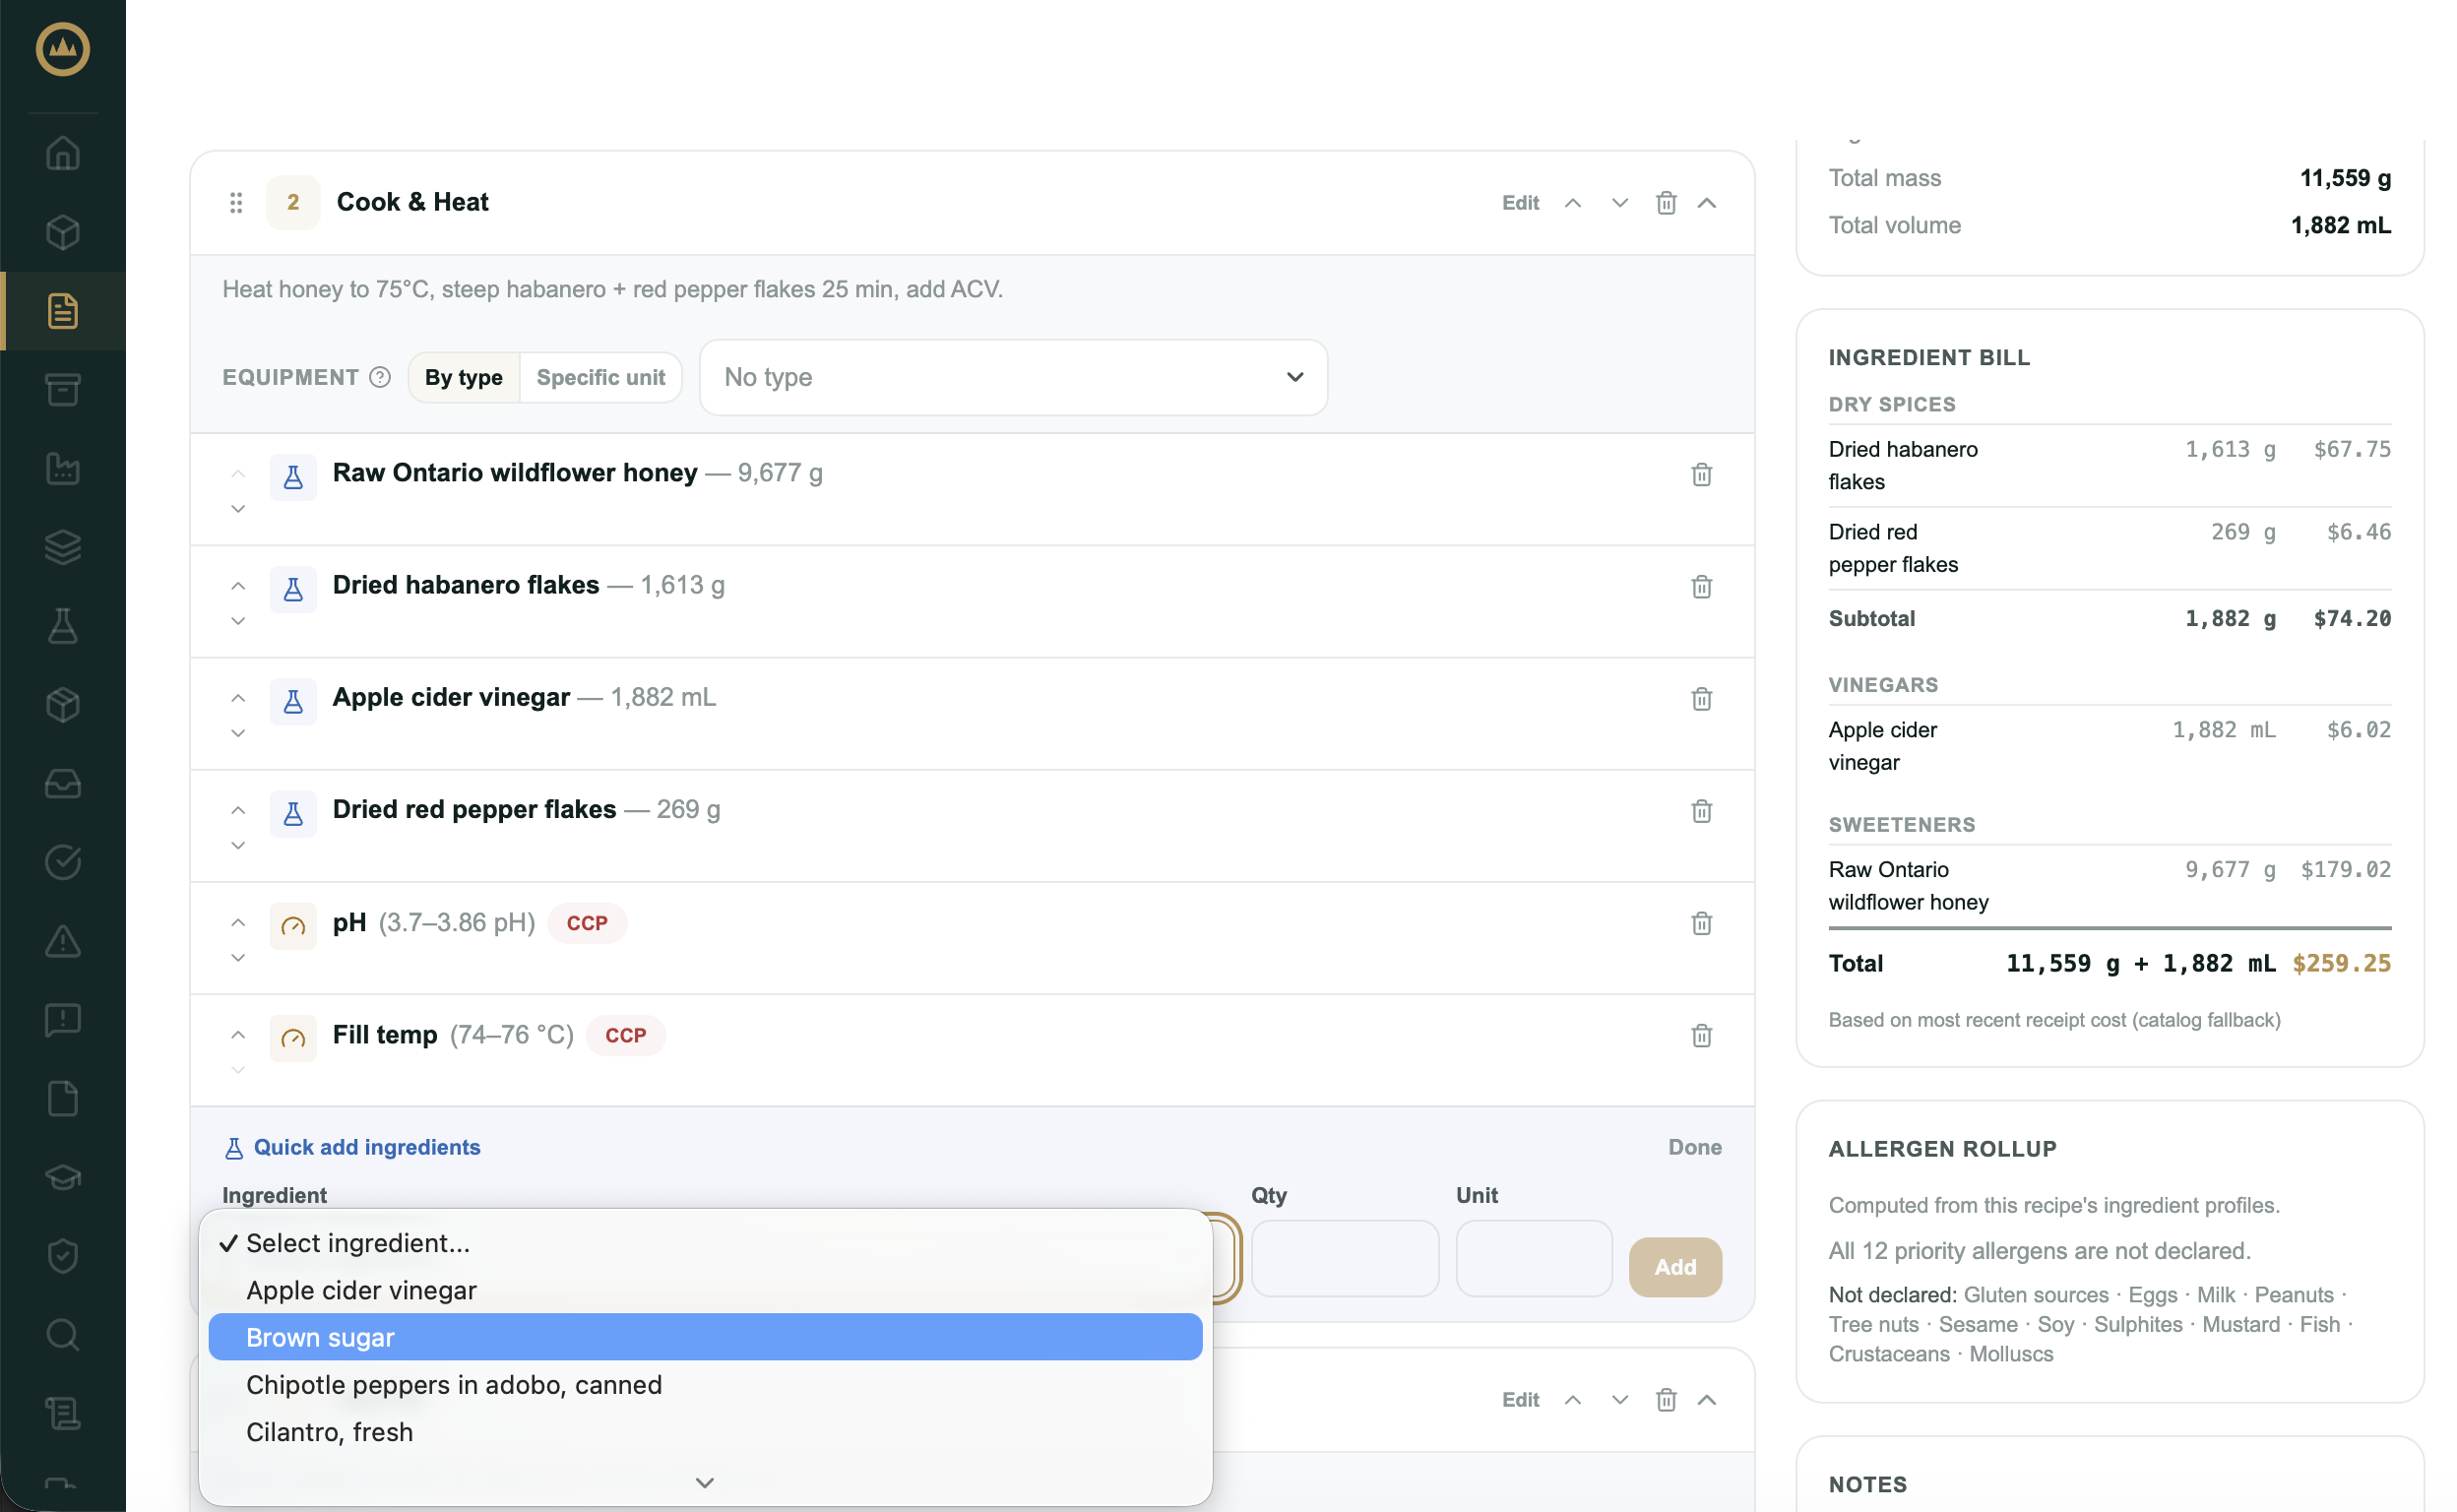Click the Total mass value 11,559 g
The height and width of the screenshot is (1512, 2457).
pyautogui.click(x=2345, y=178)
